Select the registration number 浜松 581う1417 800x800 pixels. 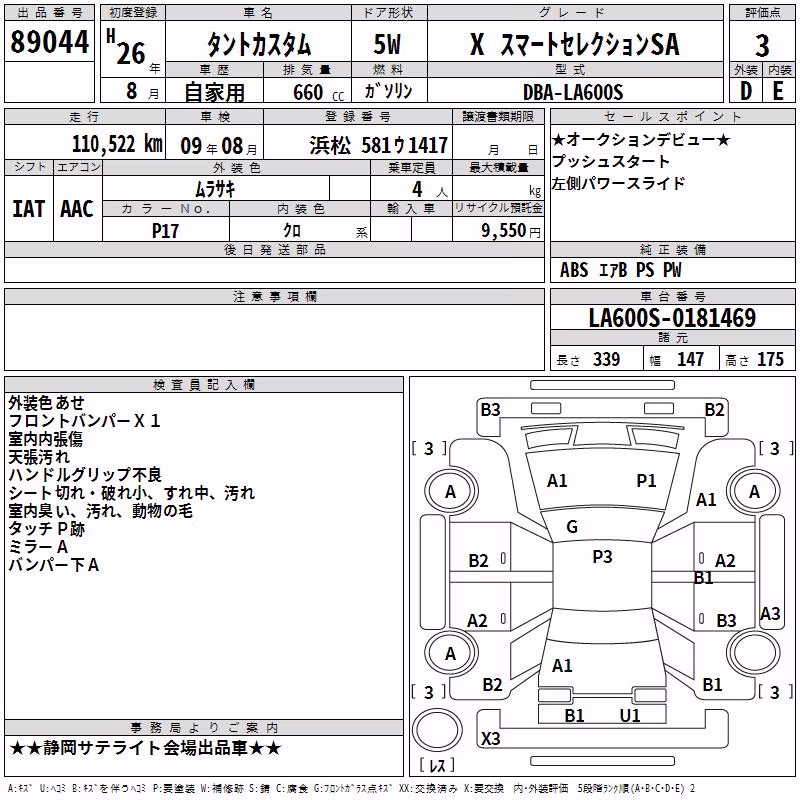tap(379, 146)
